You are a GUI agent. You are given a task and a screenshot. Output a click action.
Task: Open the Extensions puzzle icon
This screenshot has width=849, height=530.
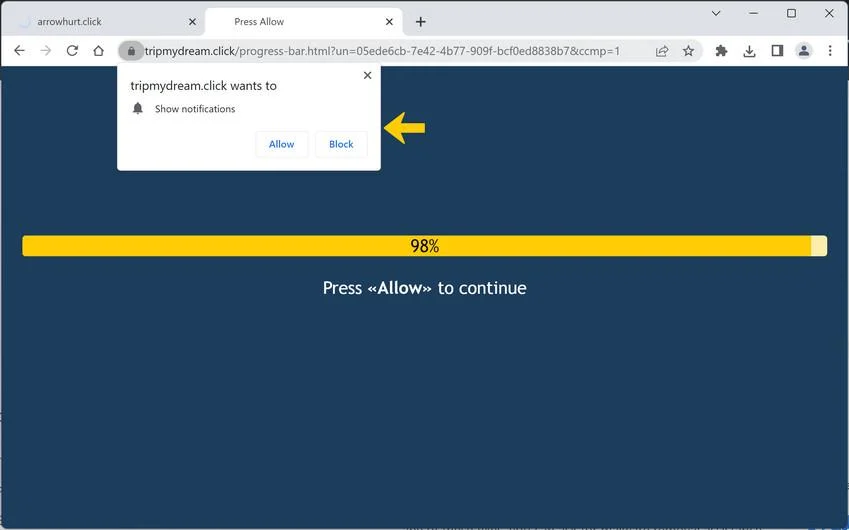coord(721,51)
